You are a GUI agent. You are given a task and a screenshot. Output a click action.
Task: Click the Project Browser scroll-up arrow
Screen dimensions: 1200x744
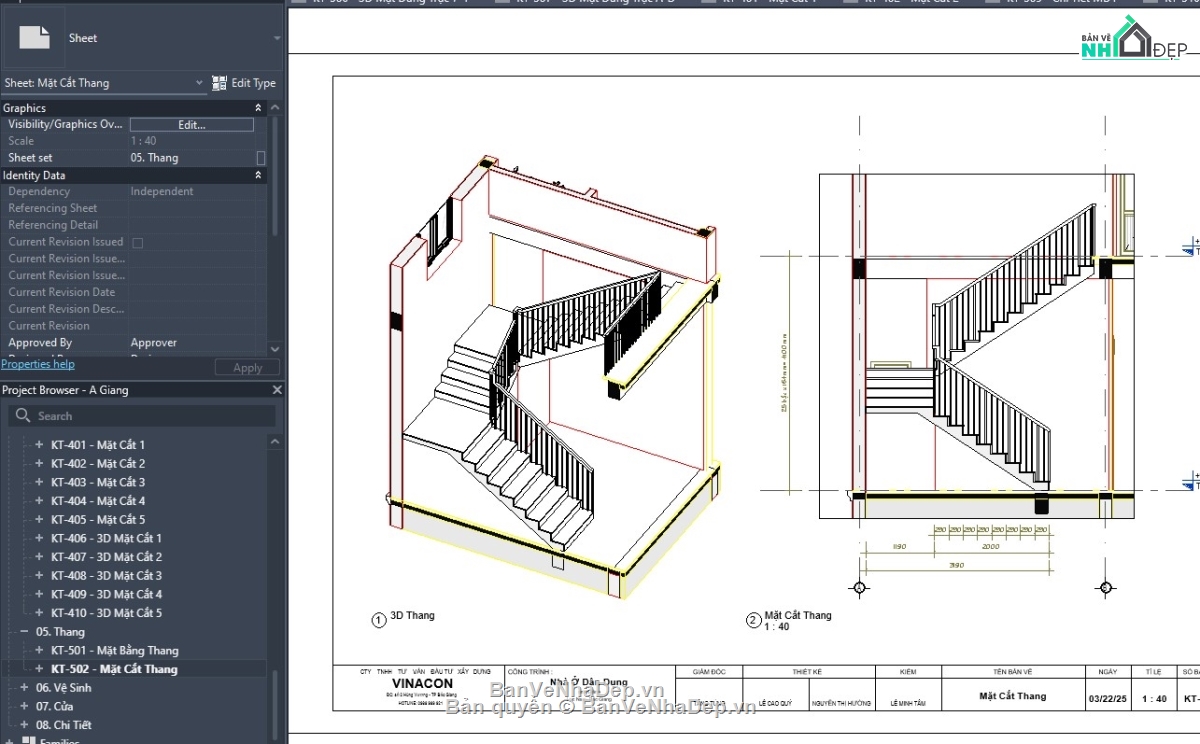point(276,442)
